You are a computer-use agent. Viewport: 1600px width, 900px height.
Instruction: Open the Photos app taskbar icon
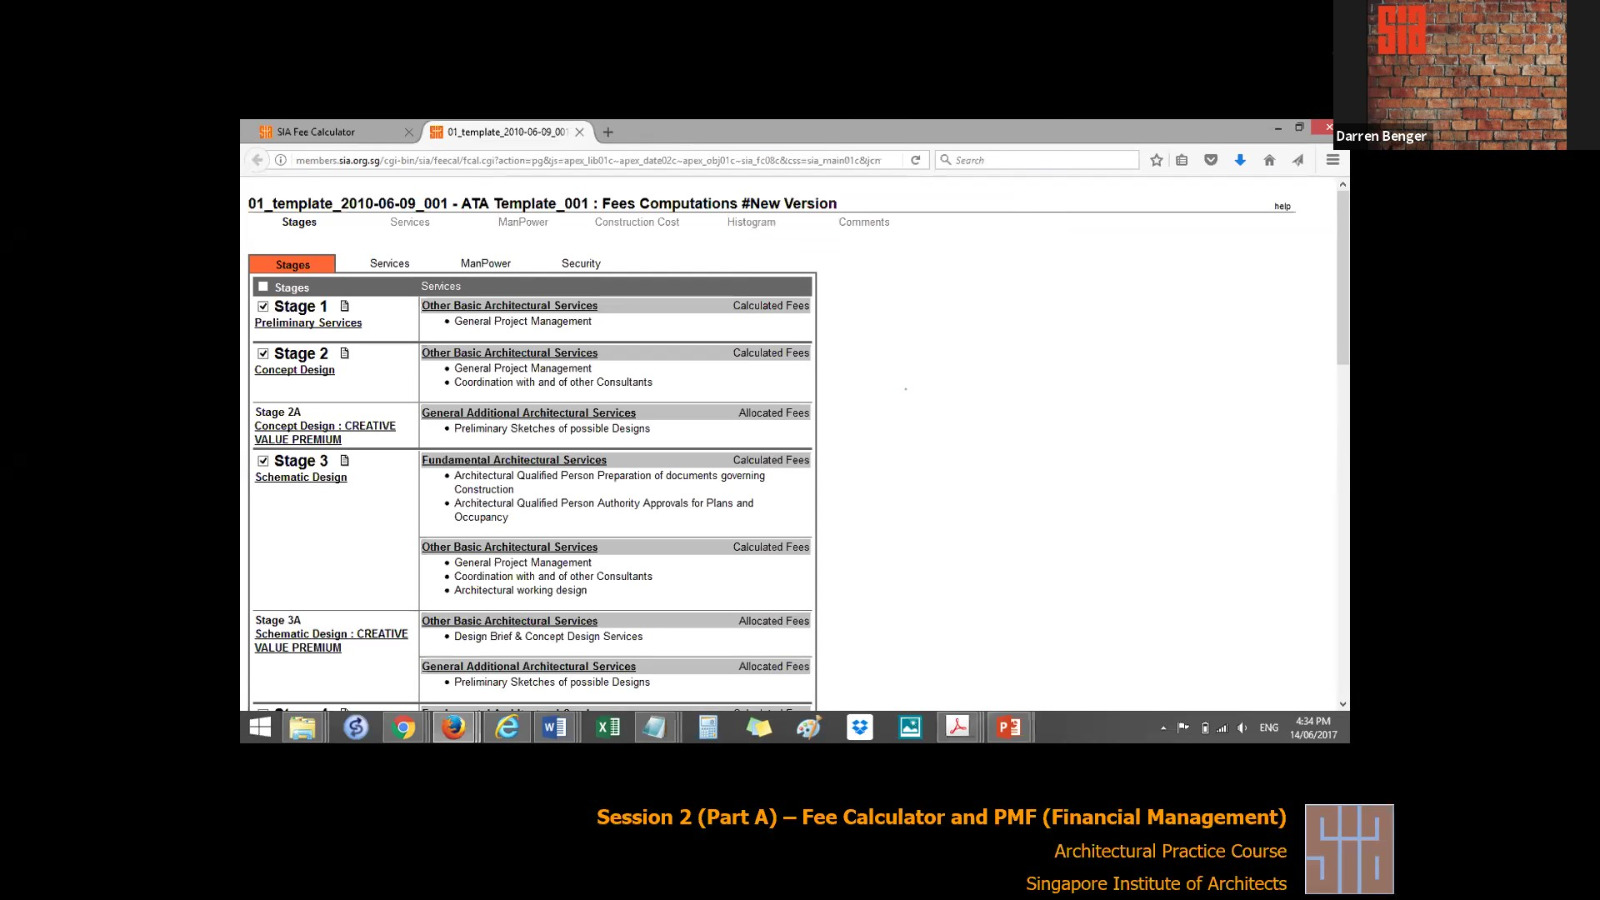[x=910, y=727]
